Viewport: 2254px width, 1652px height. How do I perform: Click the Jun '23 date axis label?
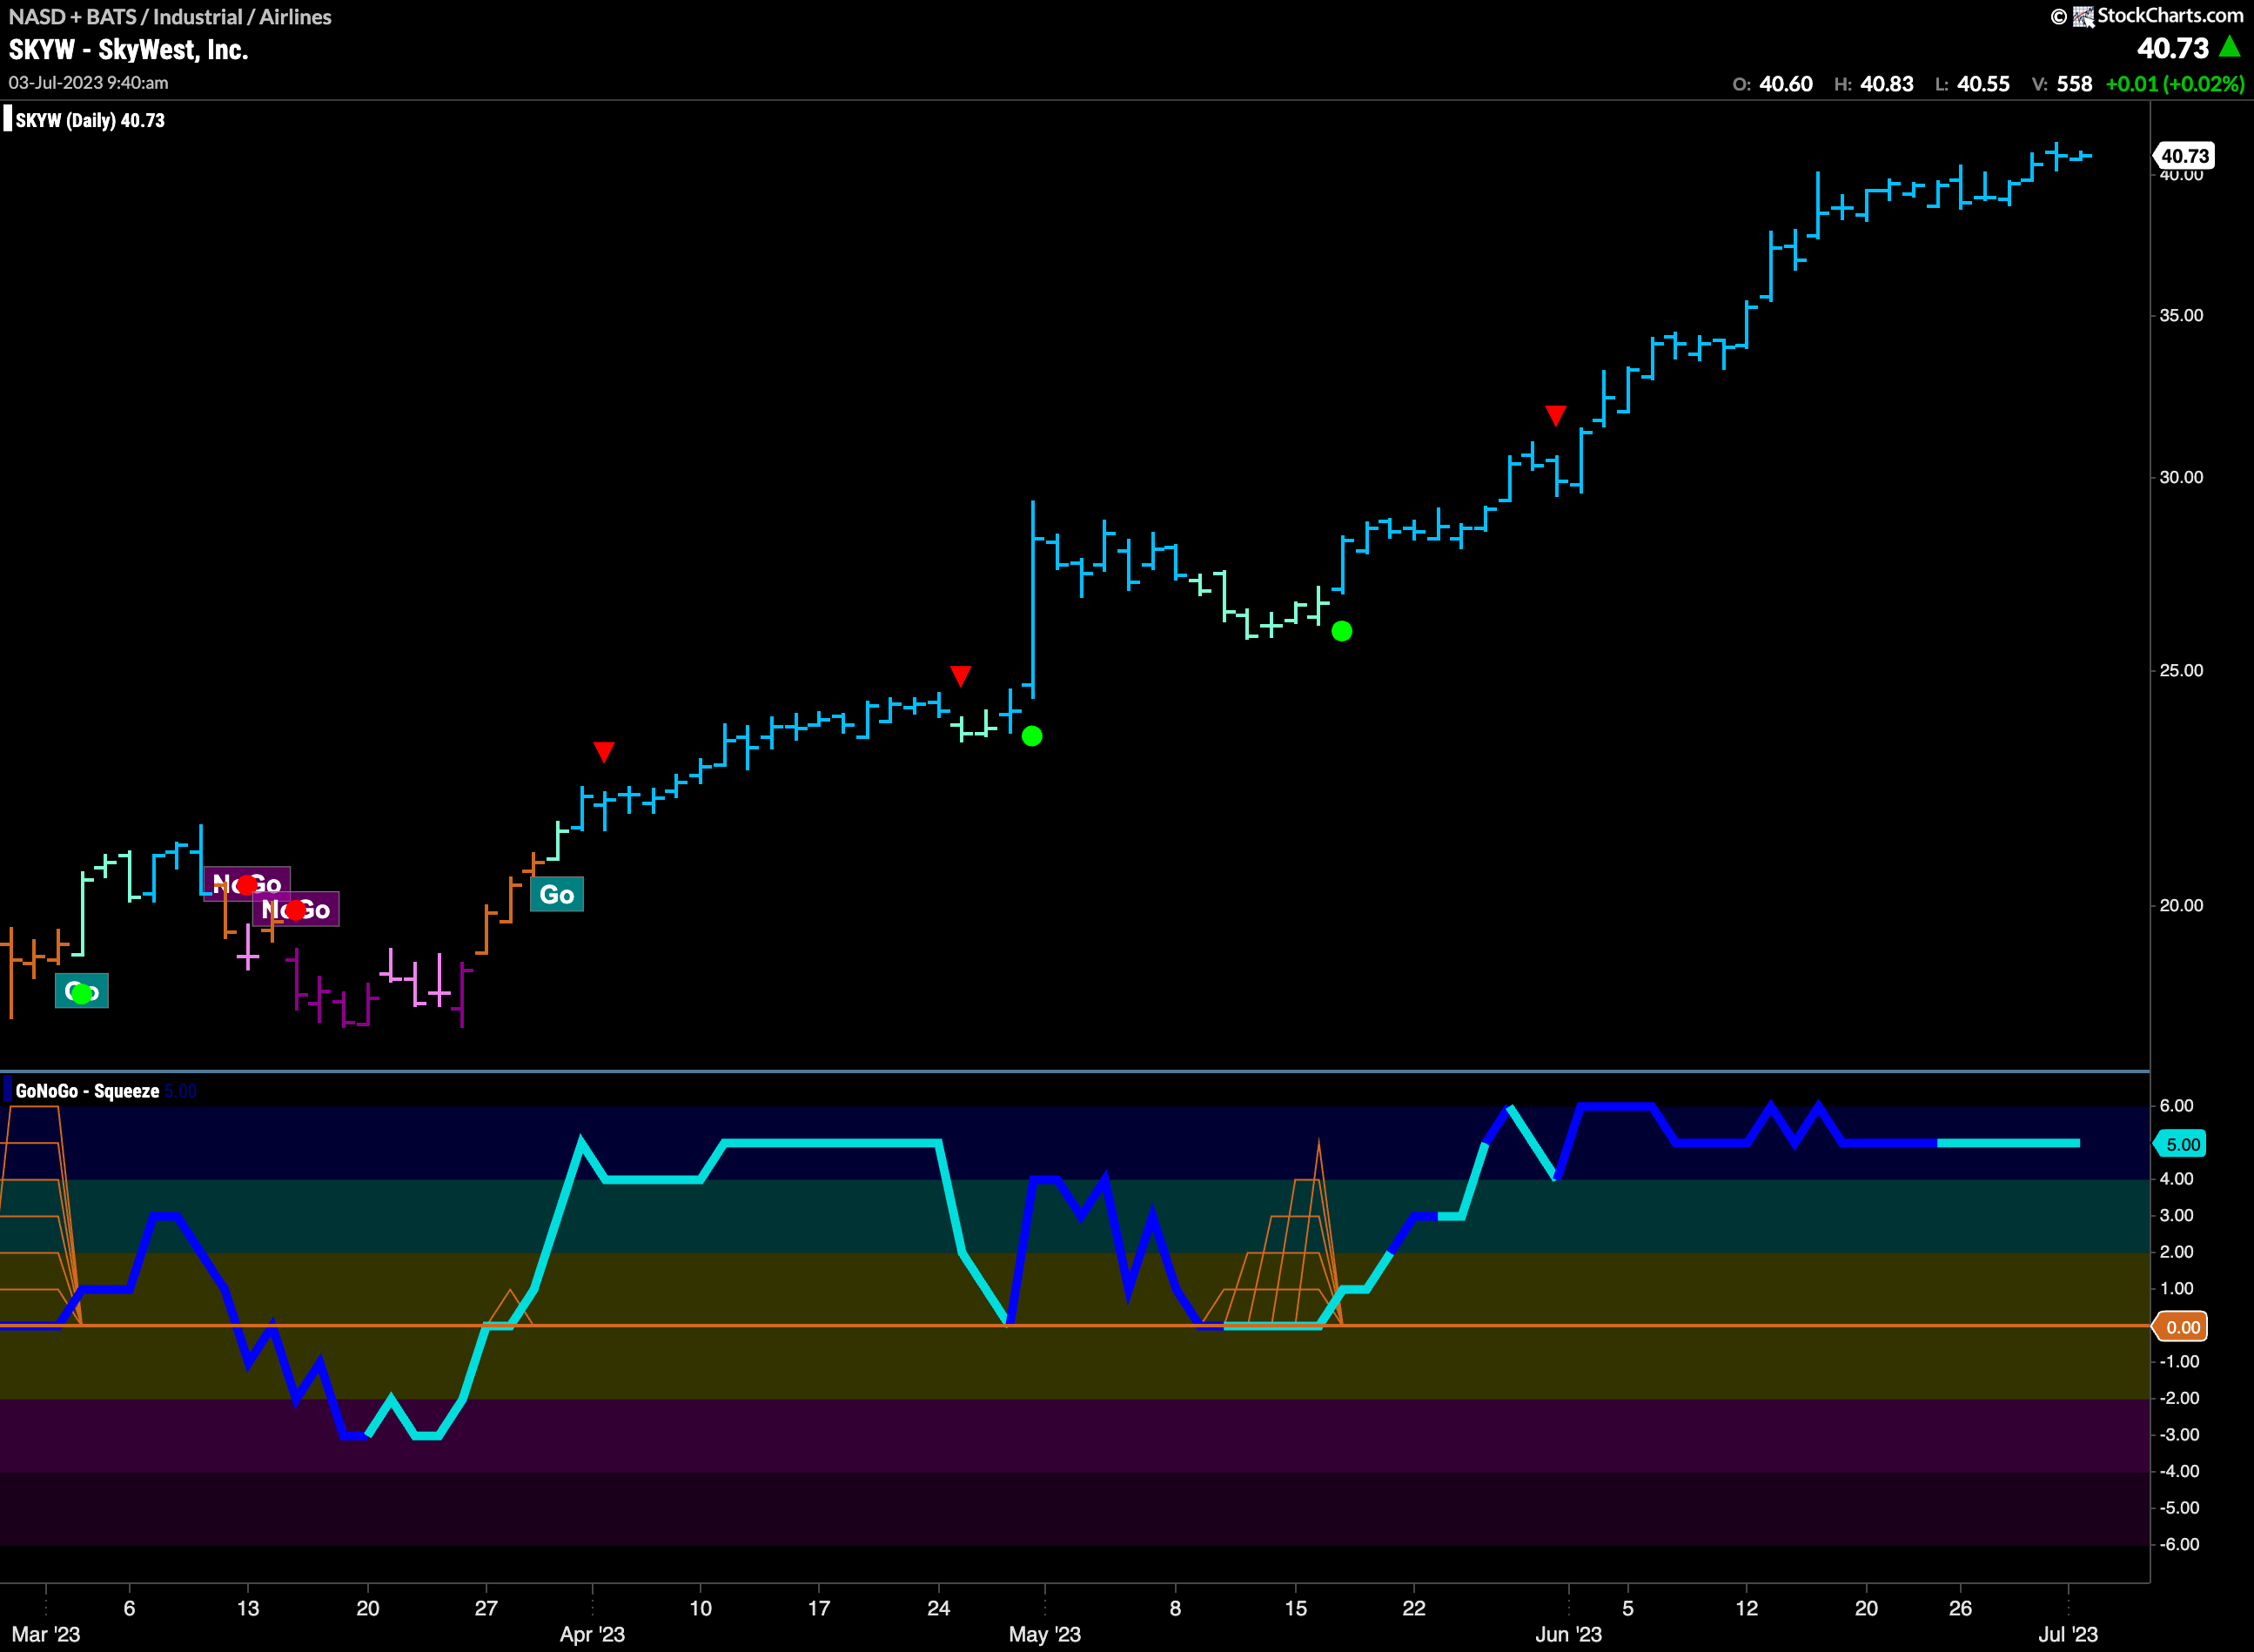click(x=1568, y=1634)
